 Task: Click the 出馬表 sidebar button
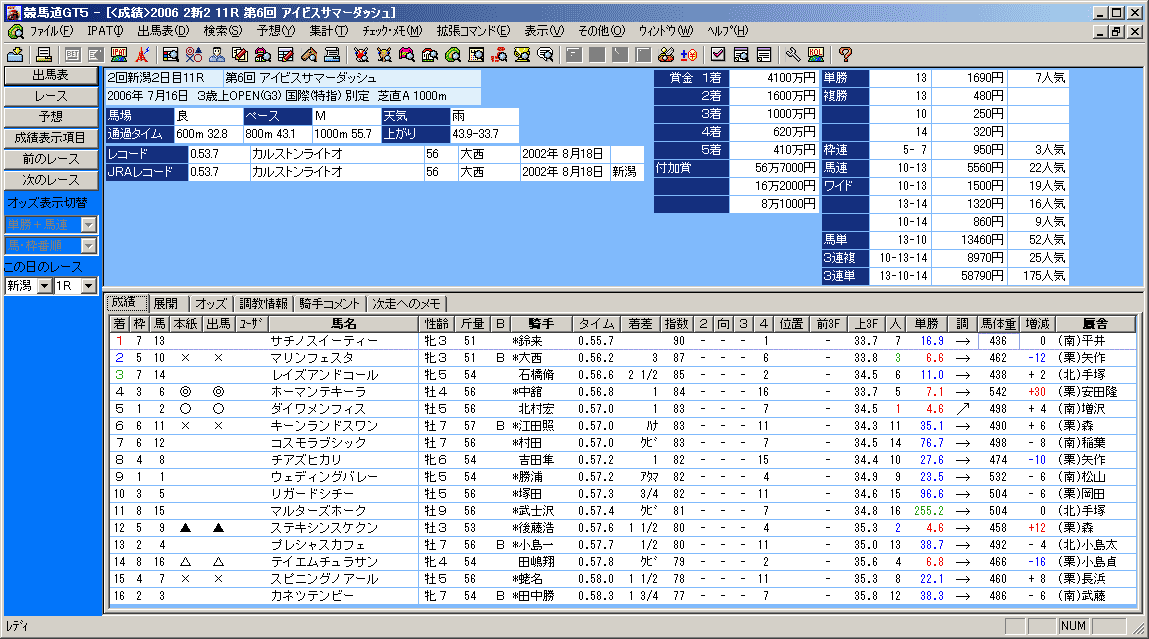coord(51,76)
